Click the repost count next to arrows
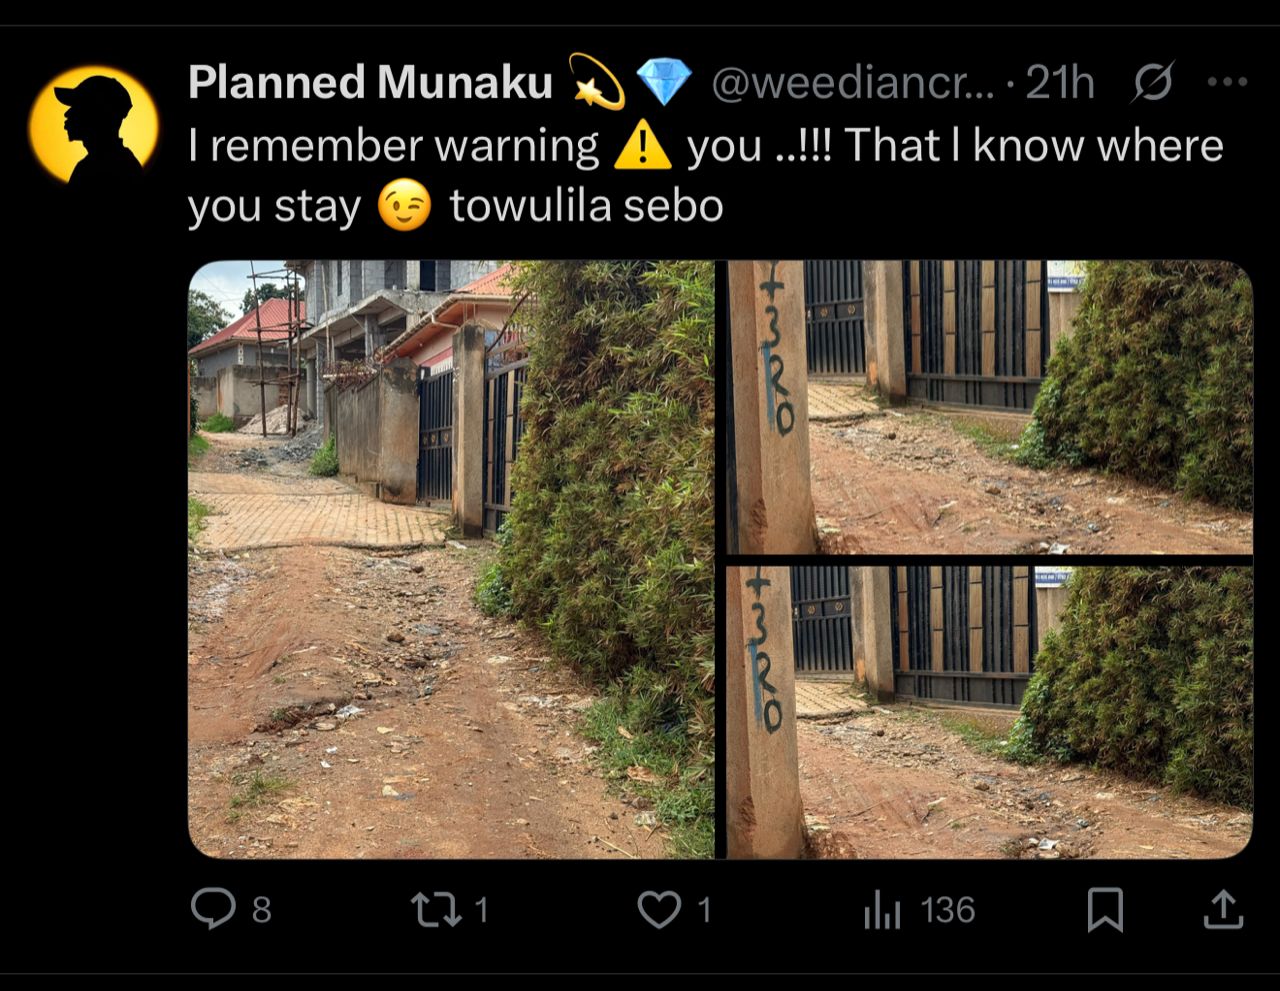The image size is (1280, 991). [x=481, y=910]
